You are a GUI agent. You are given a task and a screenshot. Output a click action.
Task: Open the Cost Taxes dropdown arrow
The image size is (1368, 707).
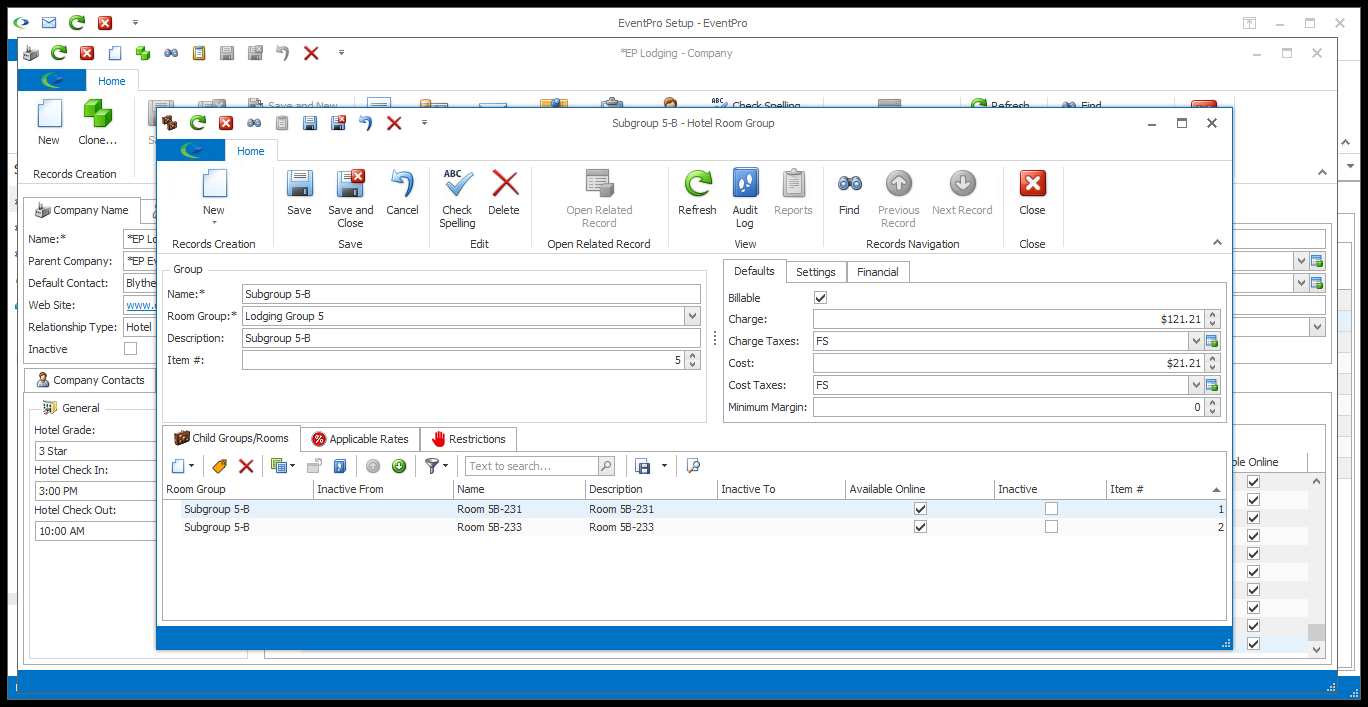(1195, 385)
